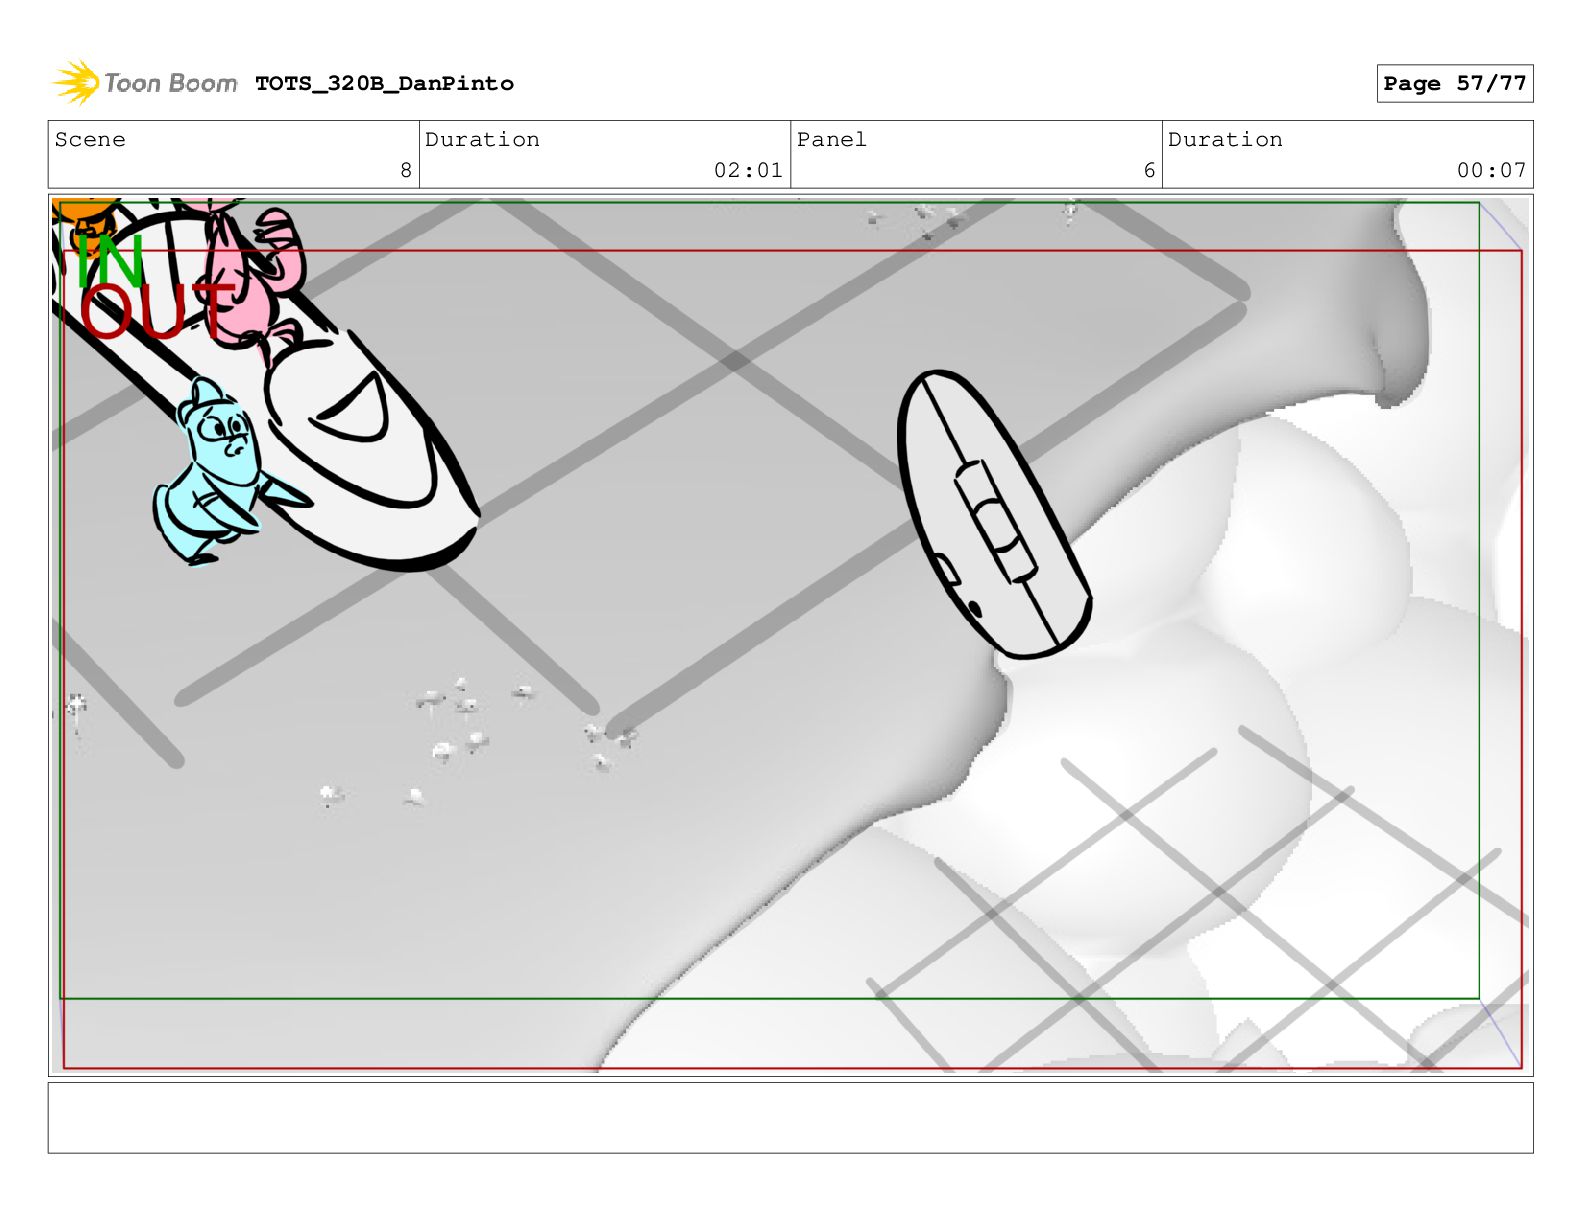Click the scene duration value 02:01
Image resolution: width=1582 pixels, height=1225 pixels.
tap(748, 171)
